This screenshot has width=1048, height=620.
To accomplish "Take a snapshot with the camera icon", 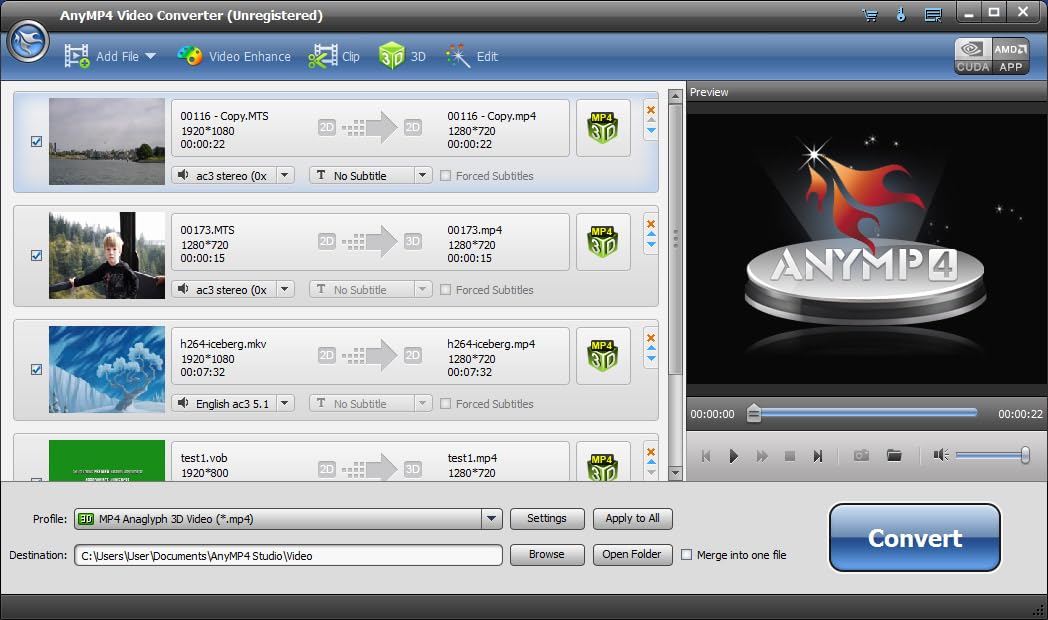I will 861,456.
